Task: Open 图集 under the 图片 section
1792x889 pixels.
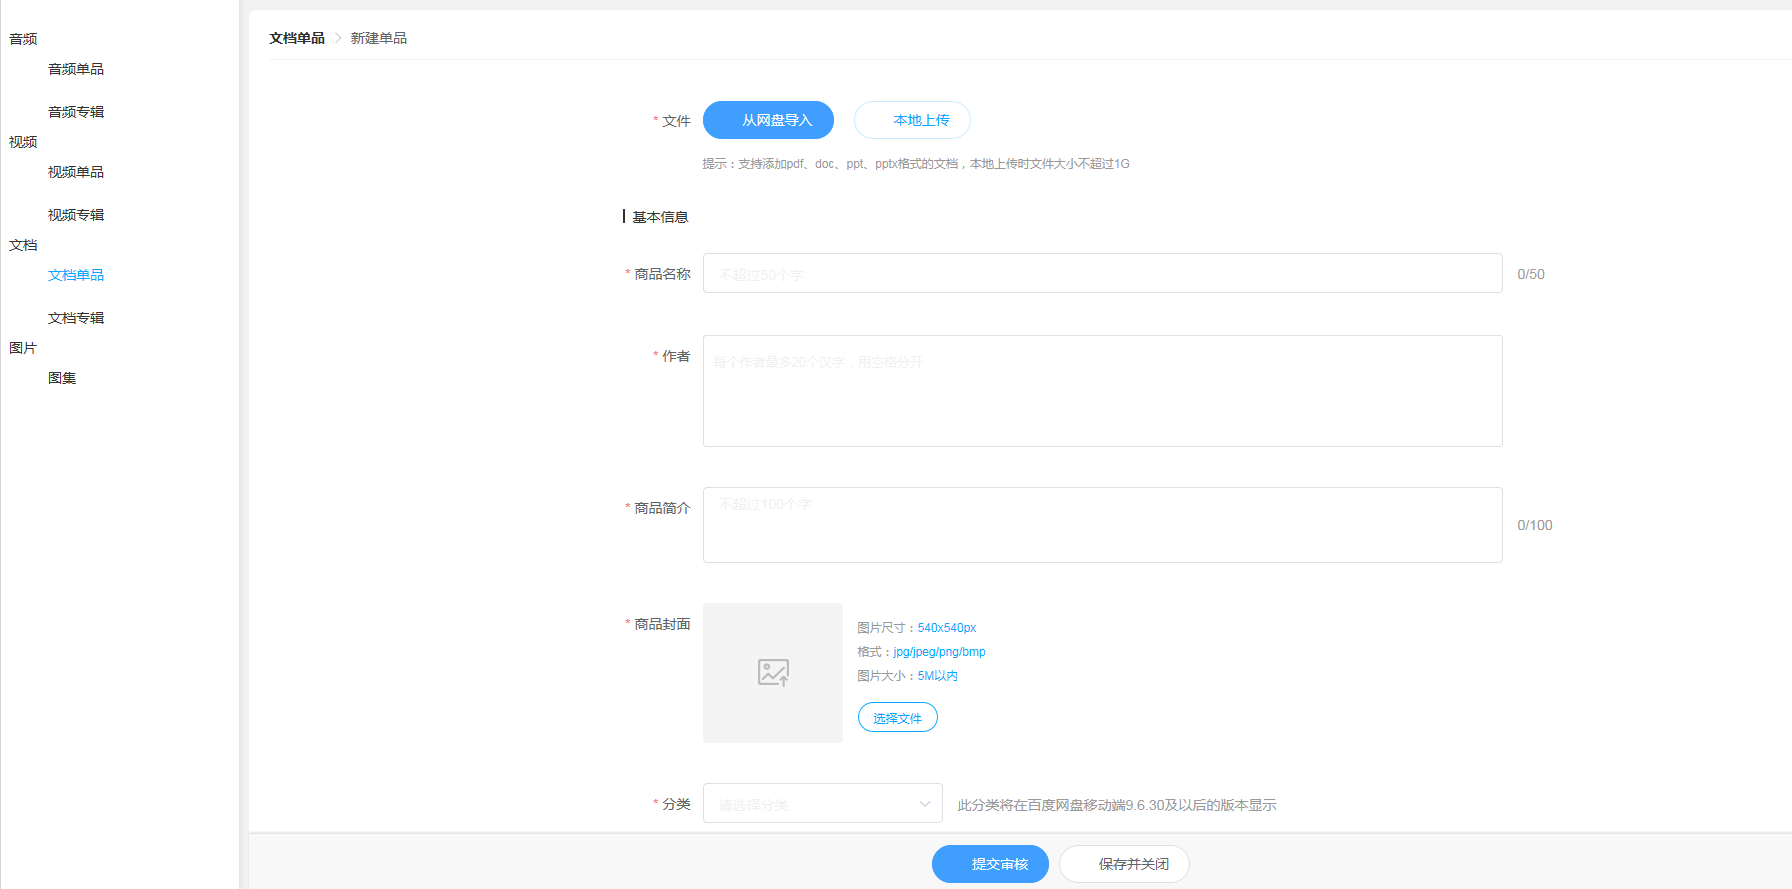Action: tap(62, 378)
